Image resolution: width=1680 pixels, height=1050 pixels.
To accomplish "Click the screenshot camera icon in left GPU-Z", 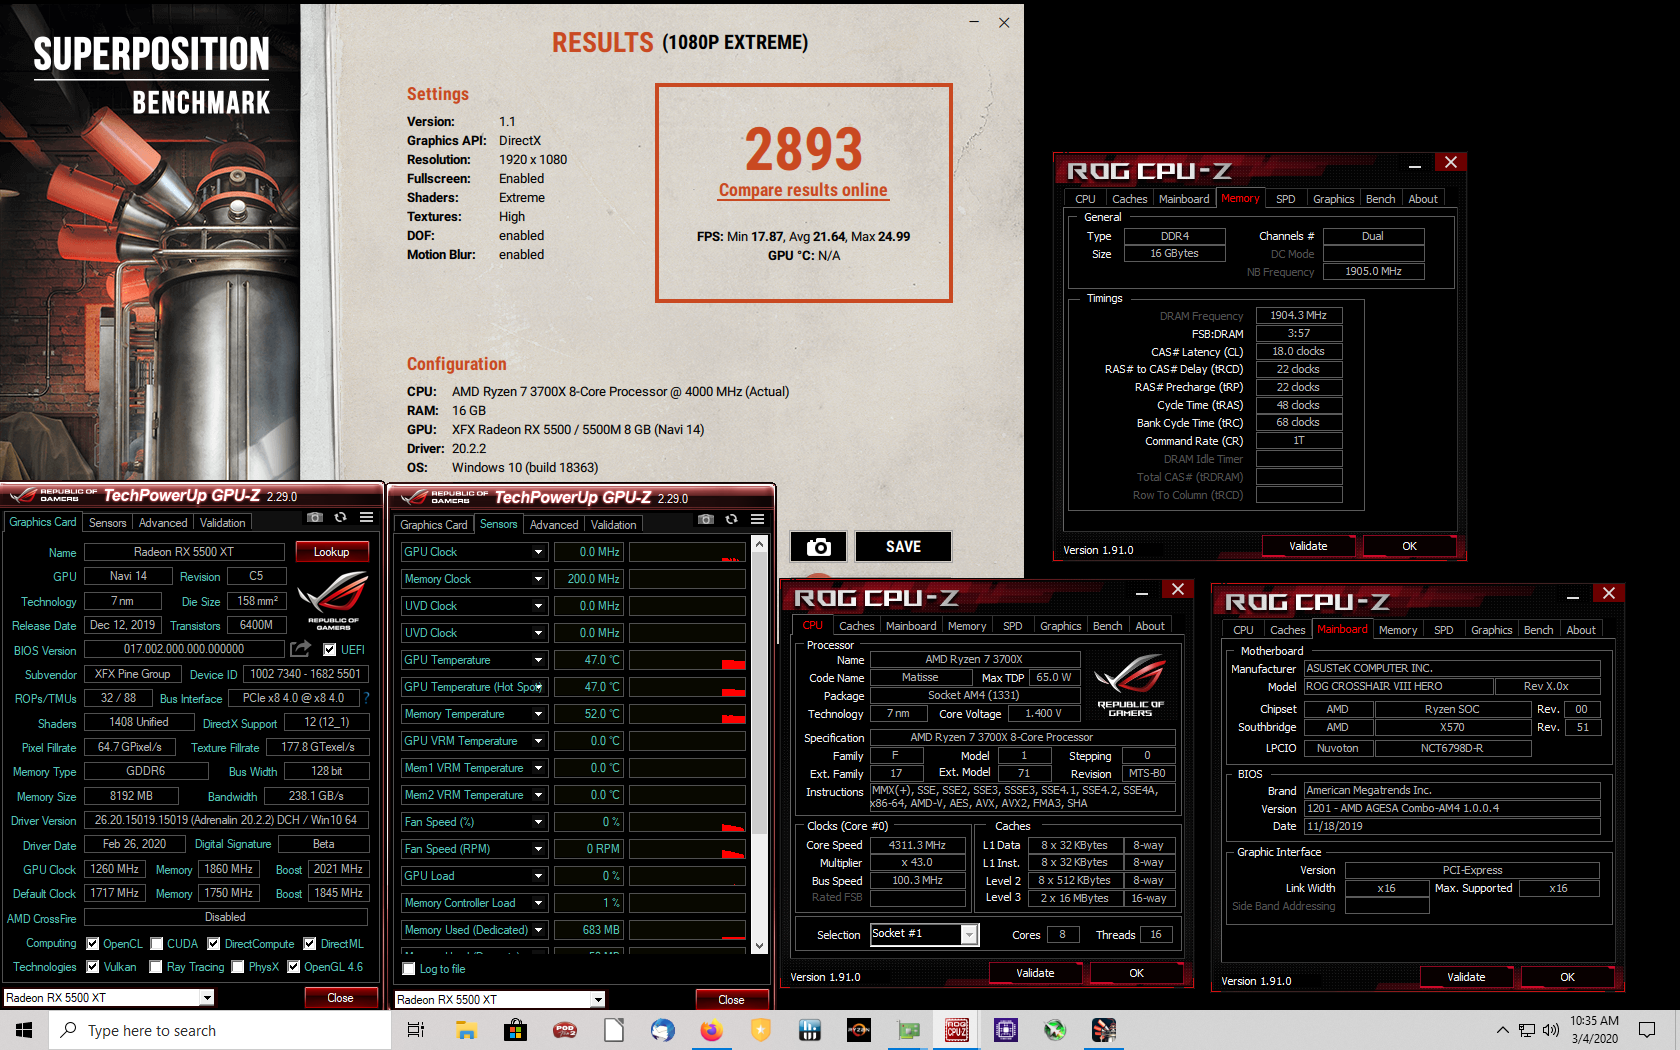I will pyautogui.click(x=315, y=517).
